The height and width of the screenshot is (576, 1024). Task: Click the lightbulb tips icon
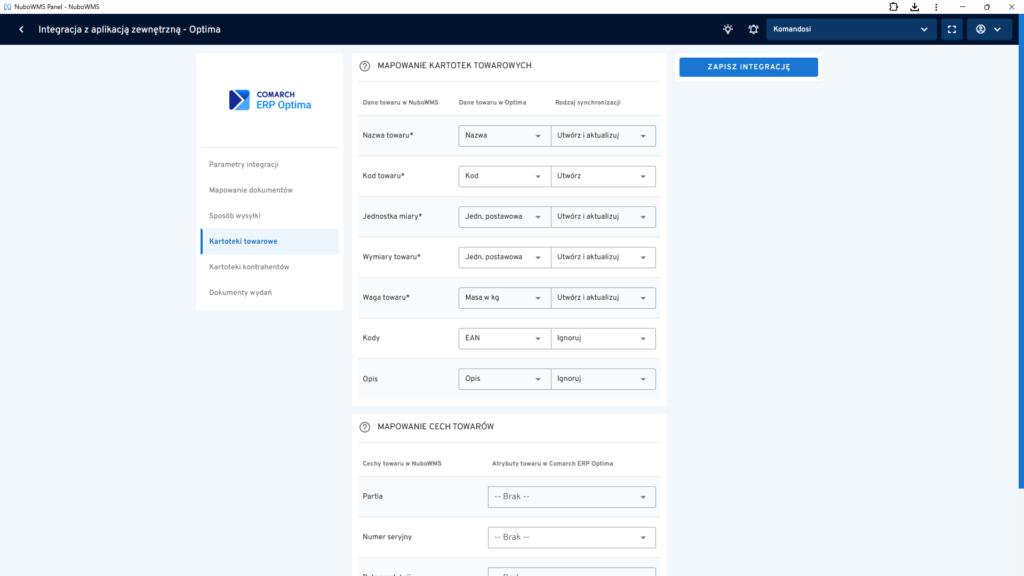[x=728, y=29]
